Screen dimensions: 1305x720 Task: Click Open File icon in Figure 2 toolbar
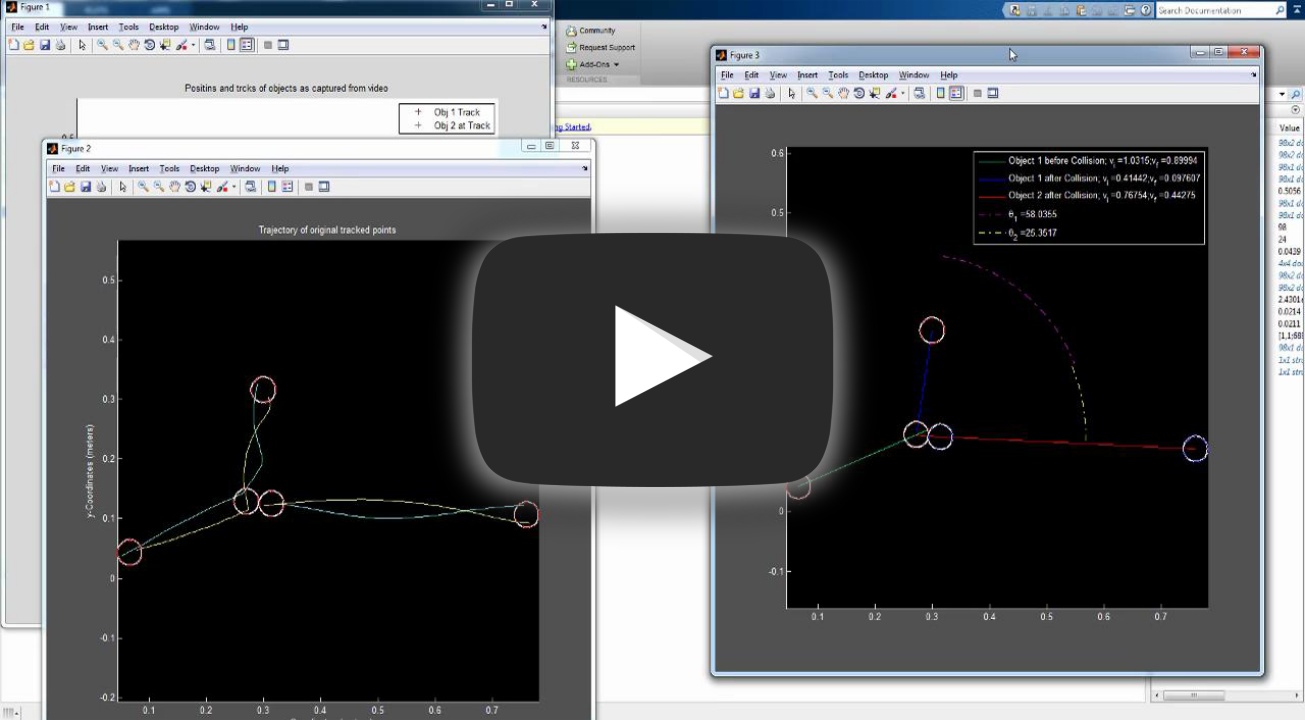pyautogui.click(x=69, y=186)
